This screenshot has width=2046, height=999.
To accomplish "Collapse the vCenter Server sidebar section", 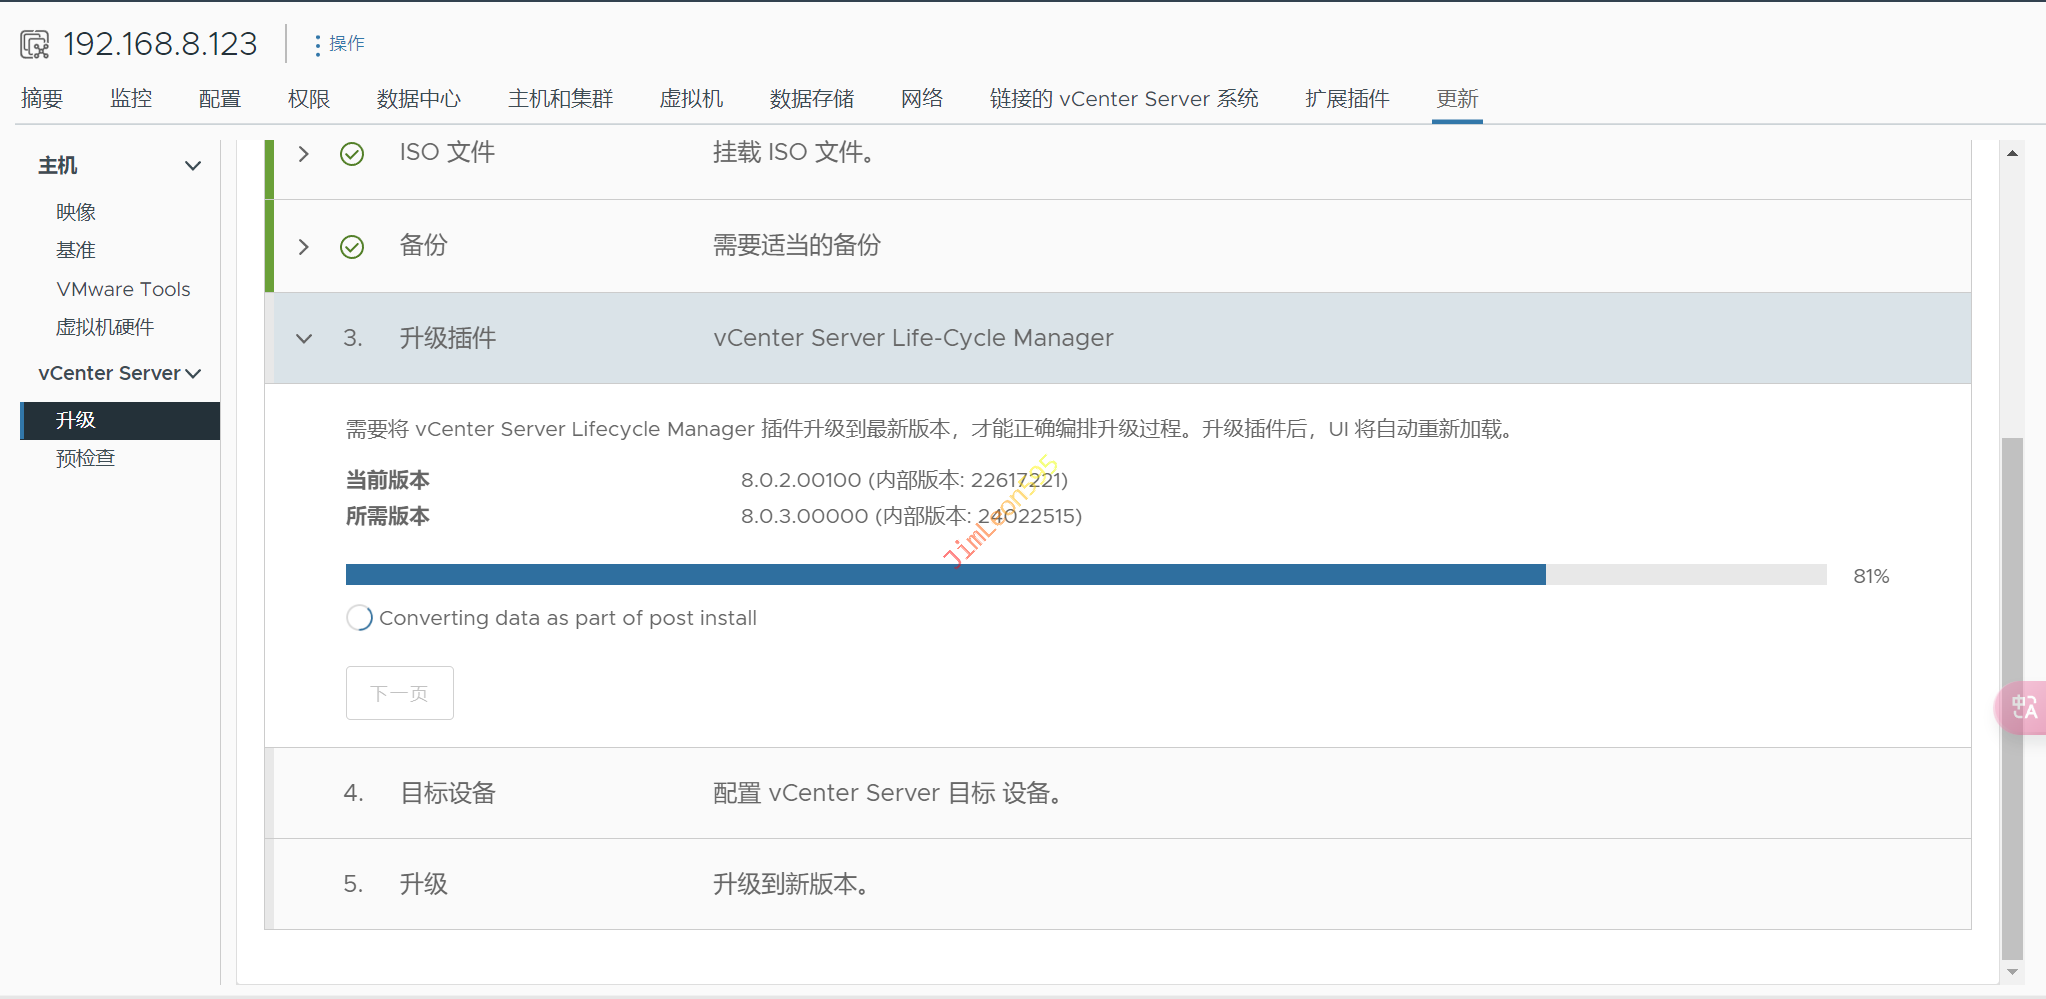I will click(193, 374).
